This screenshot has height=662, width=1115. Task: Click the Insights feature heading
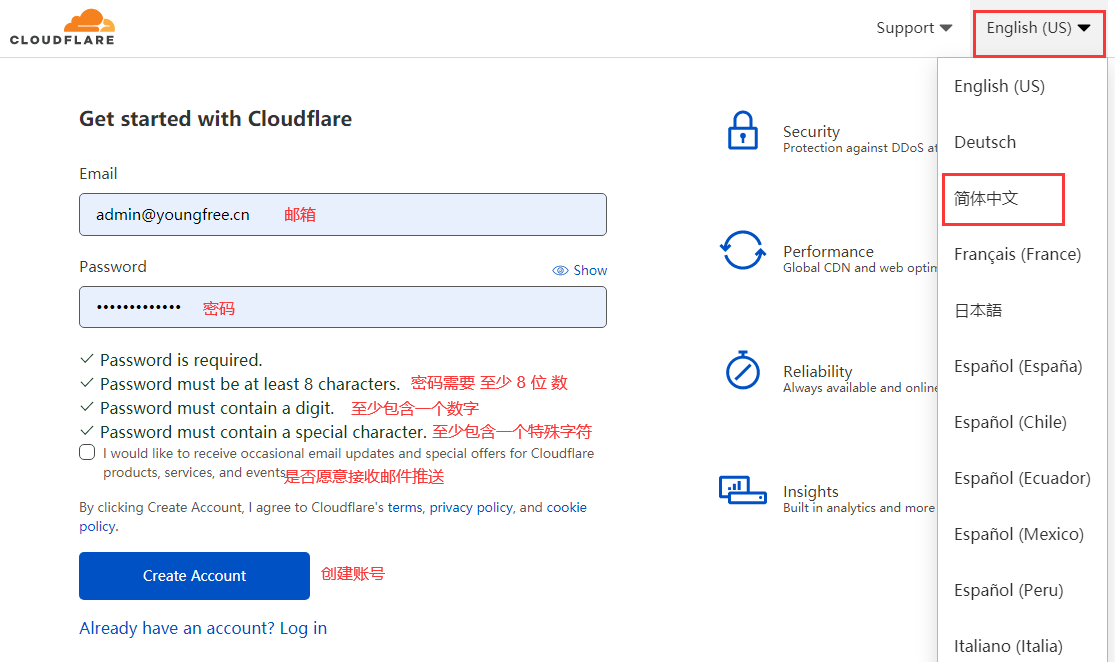pos(811,491)
